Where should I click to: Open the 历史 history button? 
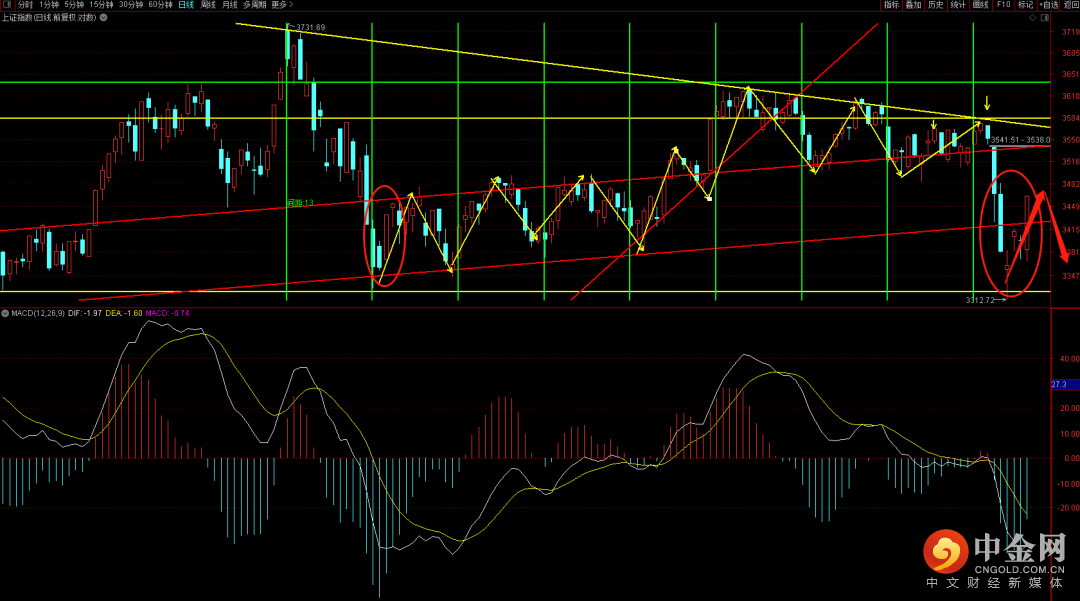[935, 5]
